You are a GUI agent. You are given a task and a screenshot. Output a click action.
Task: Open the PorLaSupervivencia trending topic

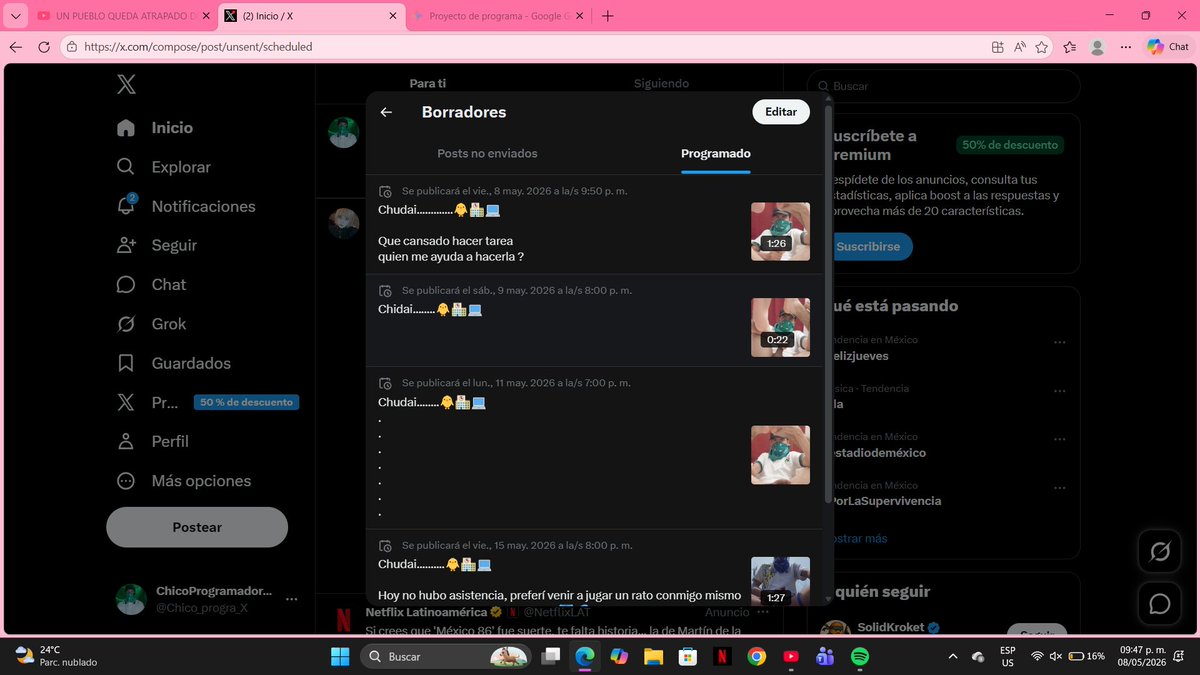(x=885, y=501)
